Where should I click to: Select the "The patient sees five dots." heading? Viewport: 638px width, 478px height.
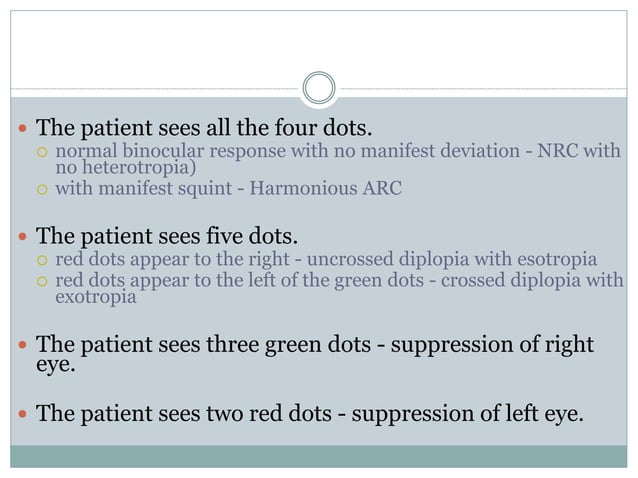pyautogui.click(x=167, y=238)
